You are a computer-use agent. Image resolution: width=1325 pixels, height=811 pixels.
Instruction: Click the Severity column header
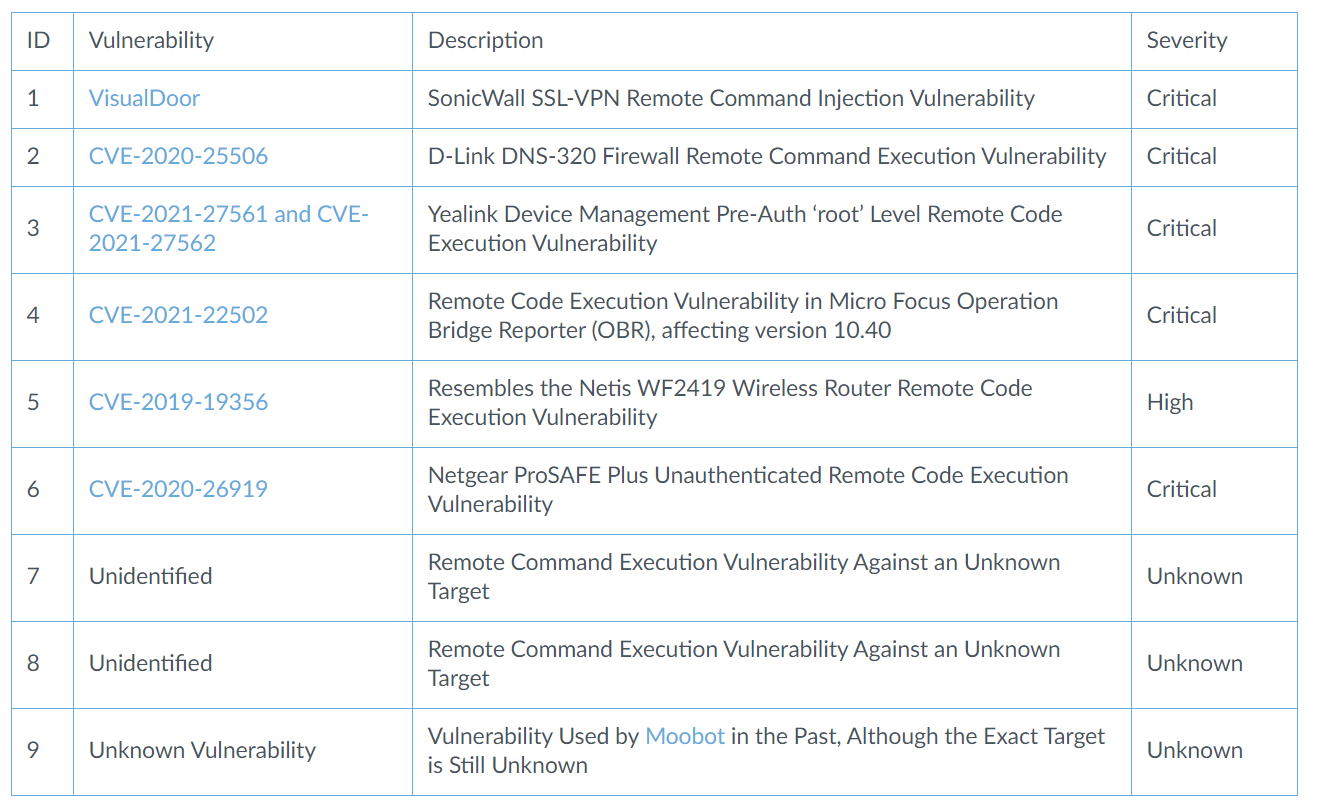tap(1186, 40)
